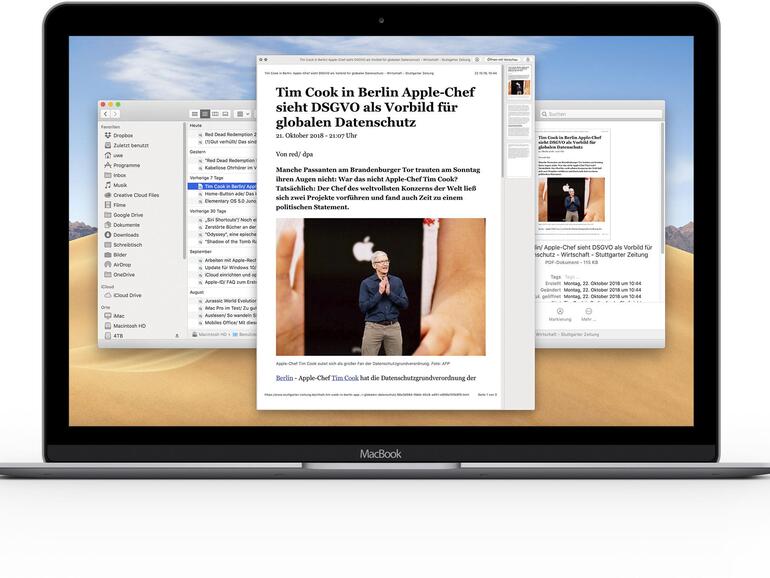Open Dokumente in the Finder sidebar

(x=122, y=225)
